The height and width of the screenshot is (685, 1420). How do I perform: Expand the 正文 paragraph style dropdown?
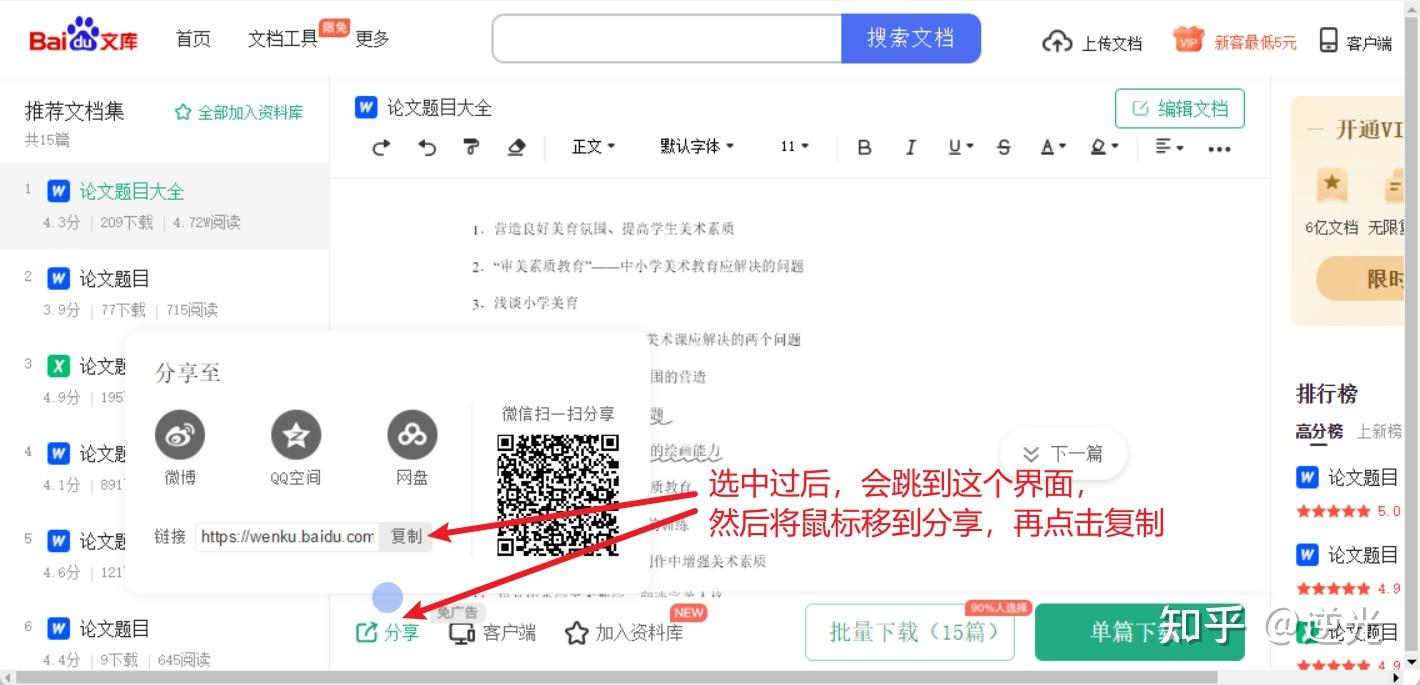(x=593, y=147)
